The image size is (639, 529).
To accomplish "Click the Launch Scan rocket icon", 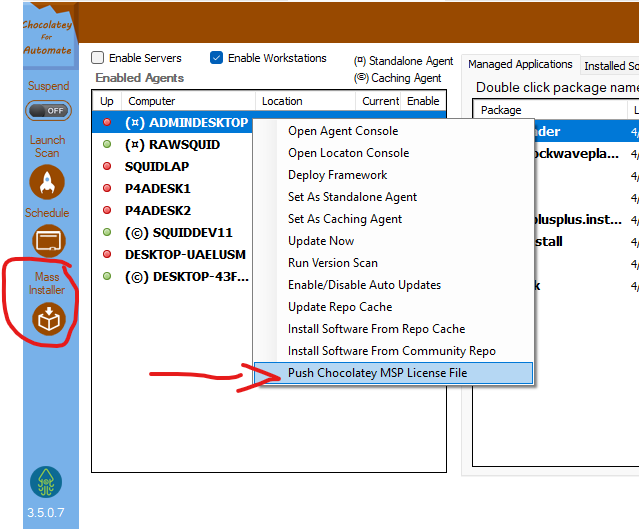I will coord(47,182).
